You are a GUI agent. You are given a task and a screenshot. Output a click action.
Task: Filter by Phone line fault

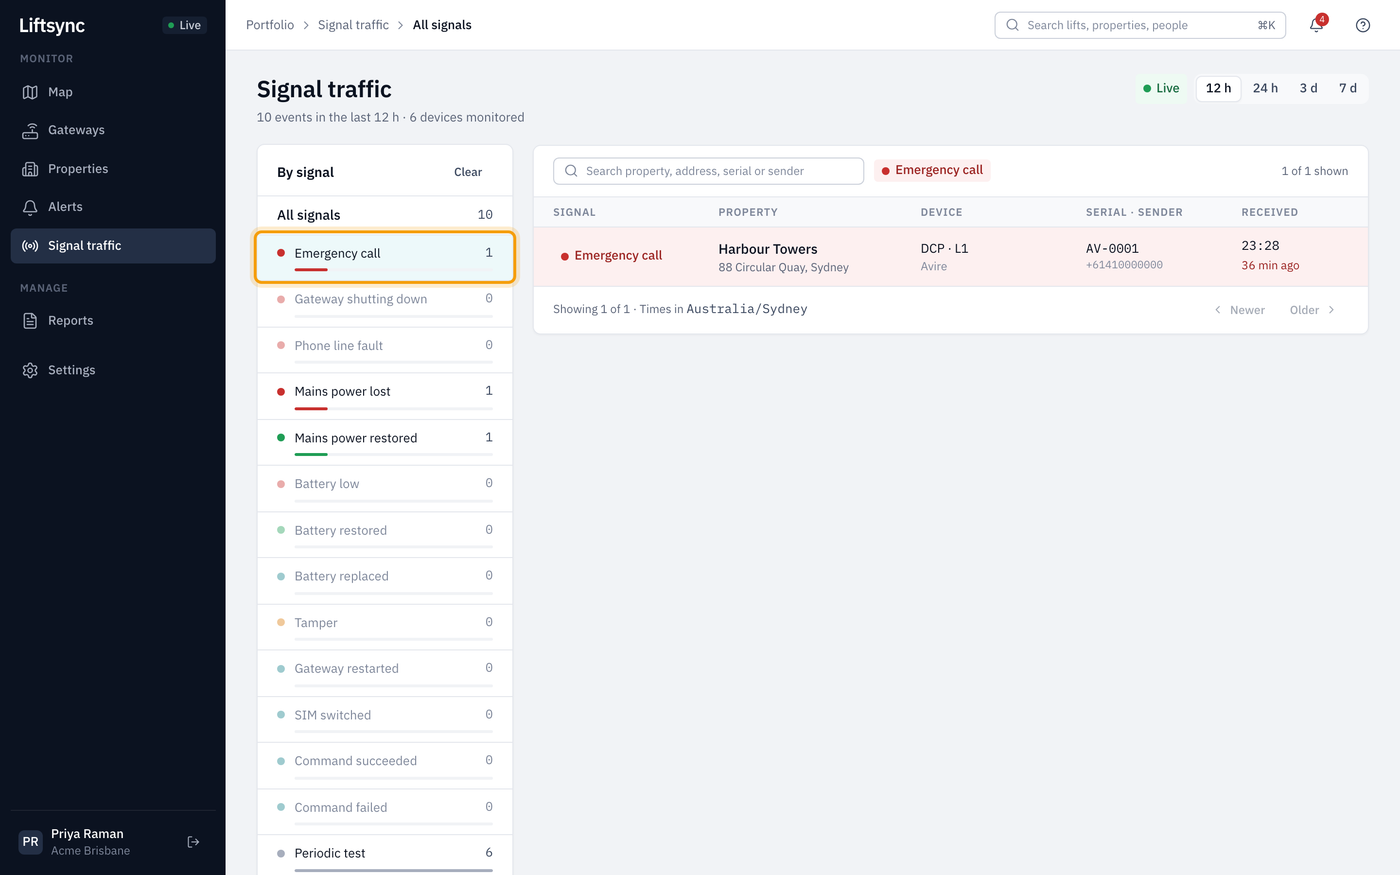click(x=385, y=350)
